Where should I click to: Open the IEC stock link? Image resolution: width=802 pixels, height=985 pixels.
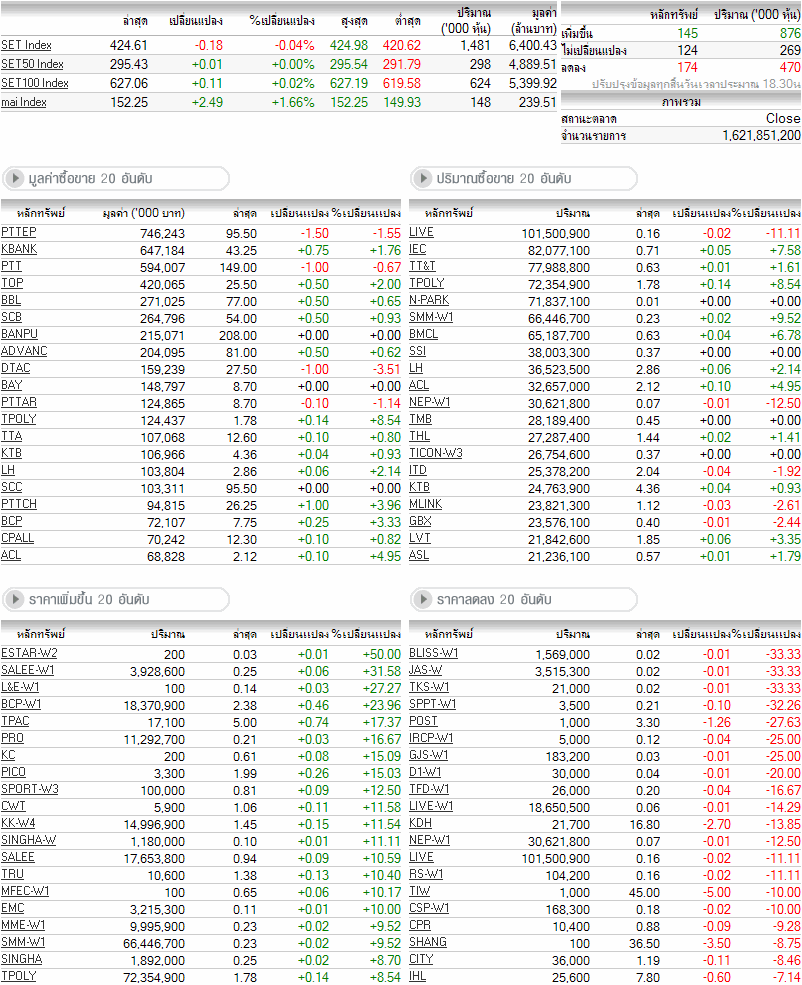coord(418,249)
